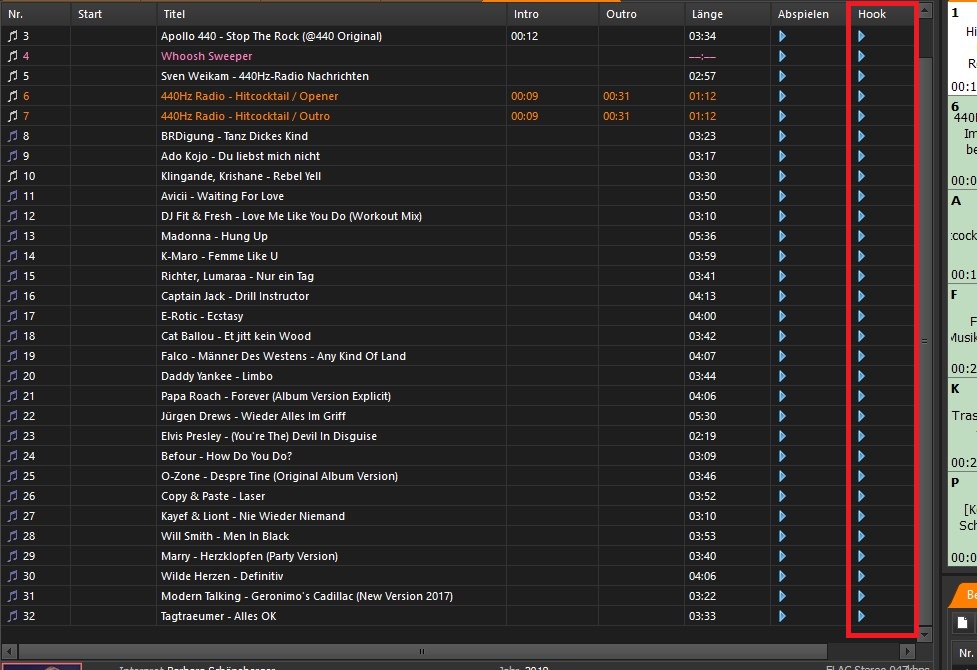Click the Abspielen column header
This screenshot has height=670, width=977.
809,14
